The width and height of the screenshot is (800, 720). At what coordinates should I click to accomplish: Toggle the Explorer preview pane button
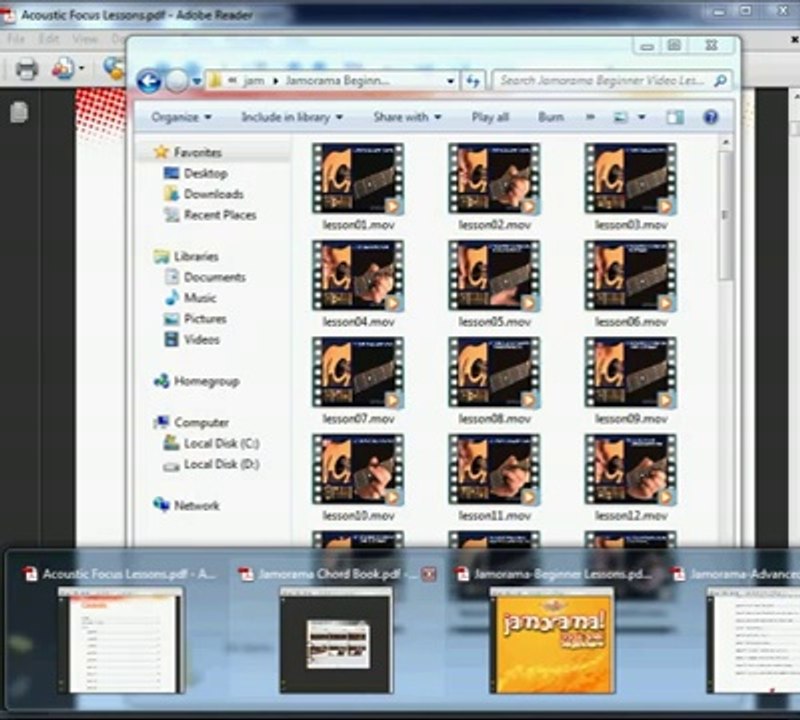pos(674,117)
